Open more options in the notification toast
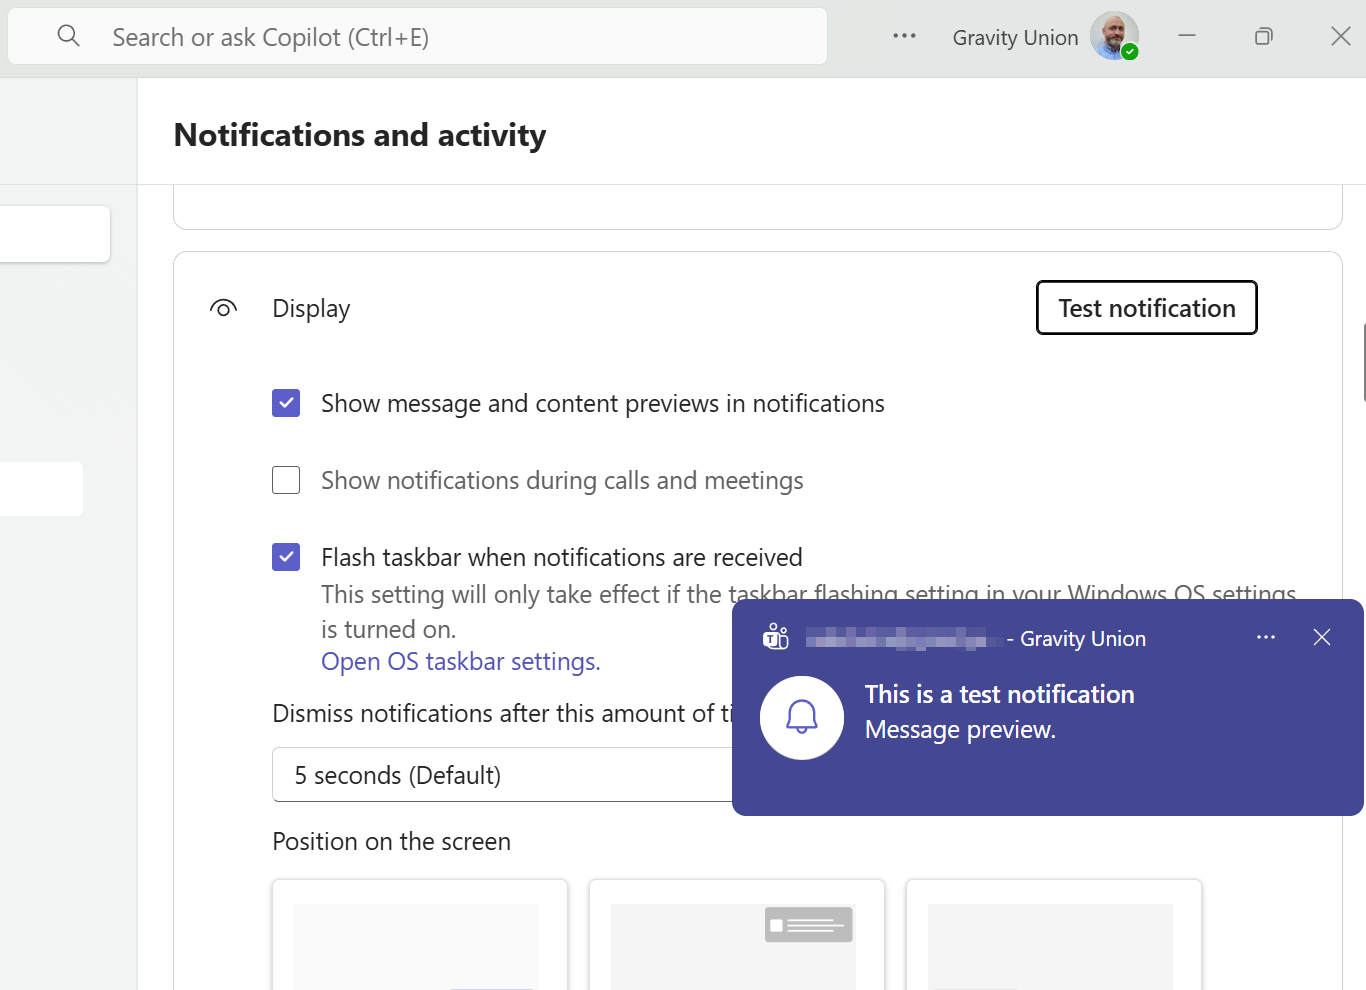The image size is (1366, 990). coord(1266,637)
